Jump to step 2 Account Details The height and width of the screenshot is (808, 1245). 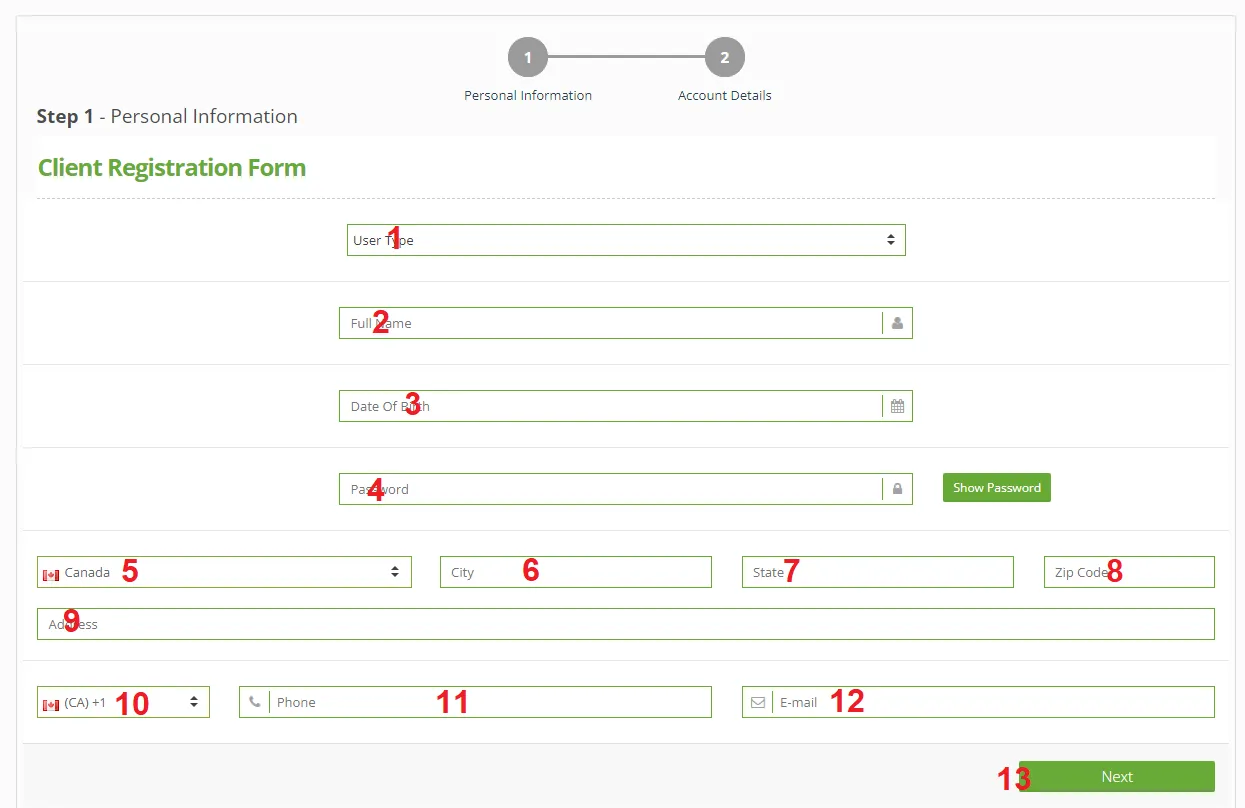(x=724, y=58)
